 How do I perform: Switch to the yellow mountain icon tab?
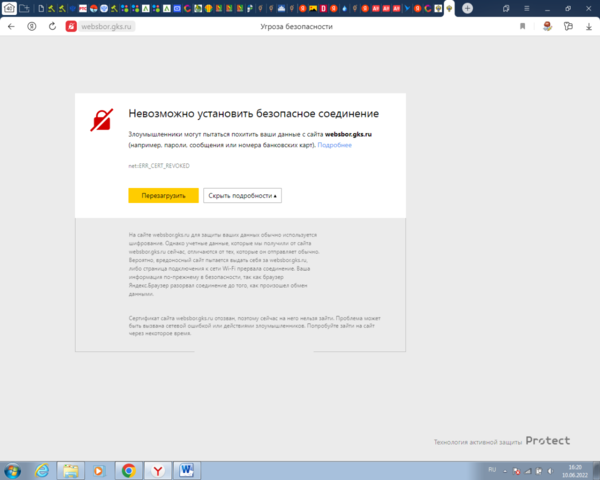(x=313, y=8)
